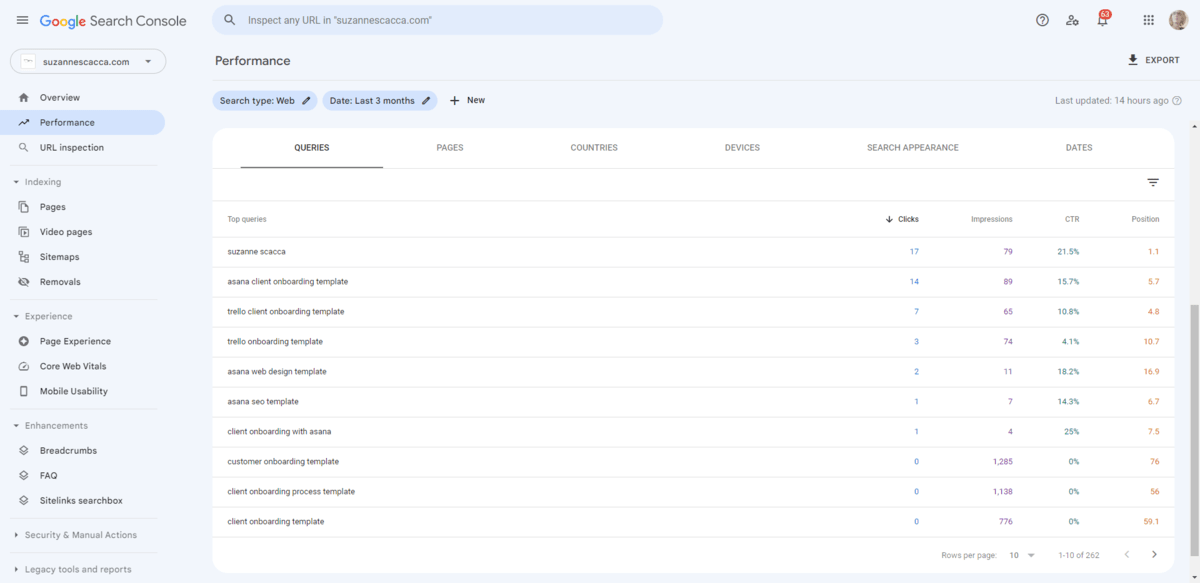1200x583 pixels.
Task: Expand Security & Manual Actions section
Action: click(79, 534)
